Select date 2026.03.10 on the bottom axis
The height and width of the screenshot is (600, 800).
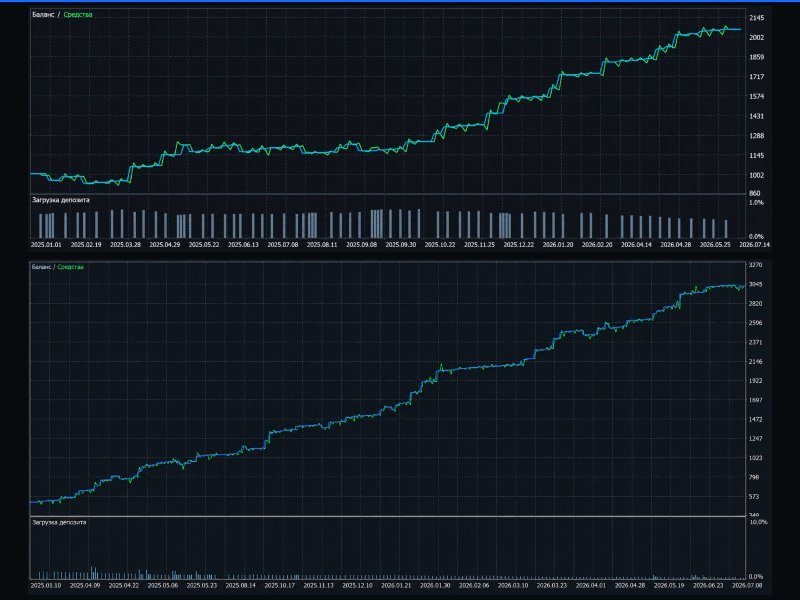(x=513, y=586)
